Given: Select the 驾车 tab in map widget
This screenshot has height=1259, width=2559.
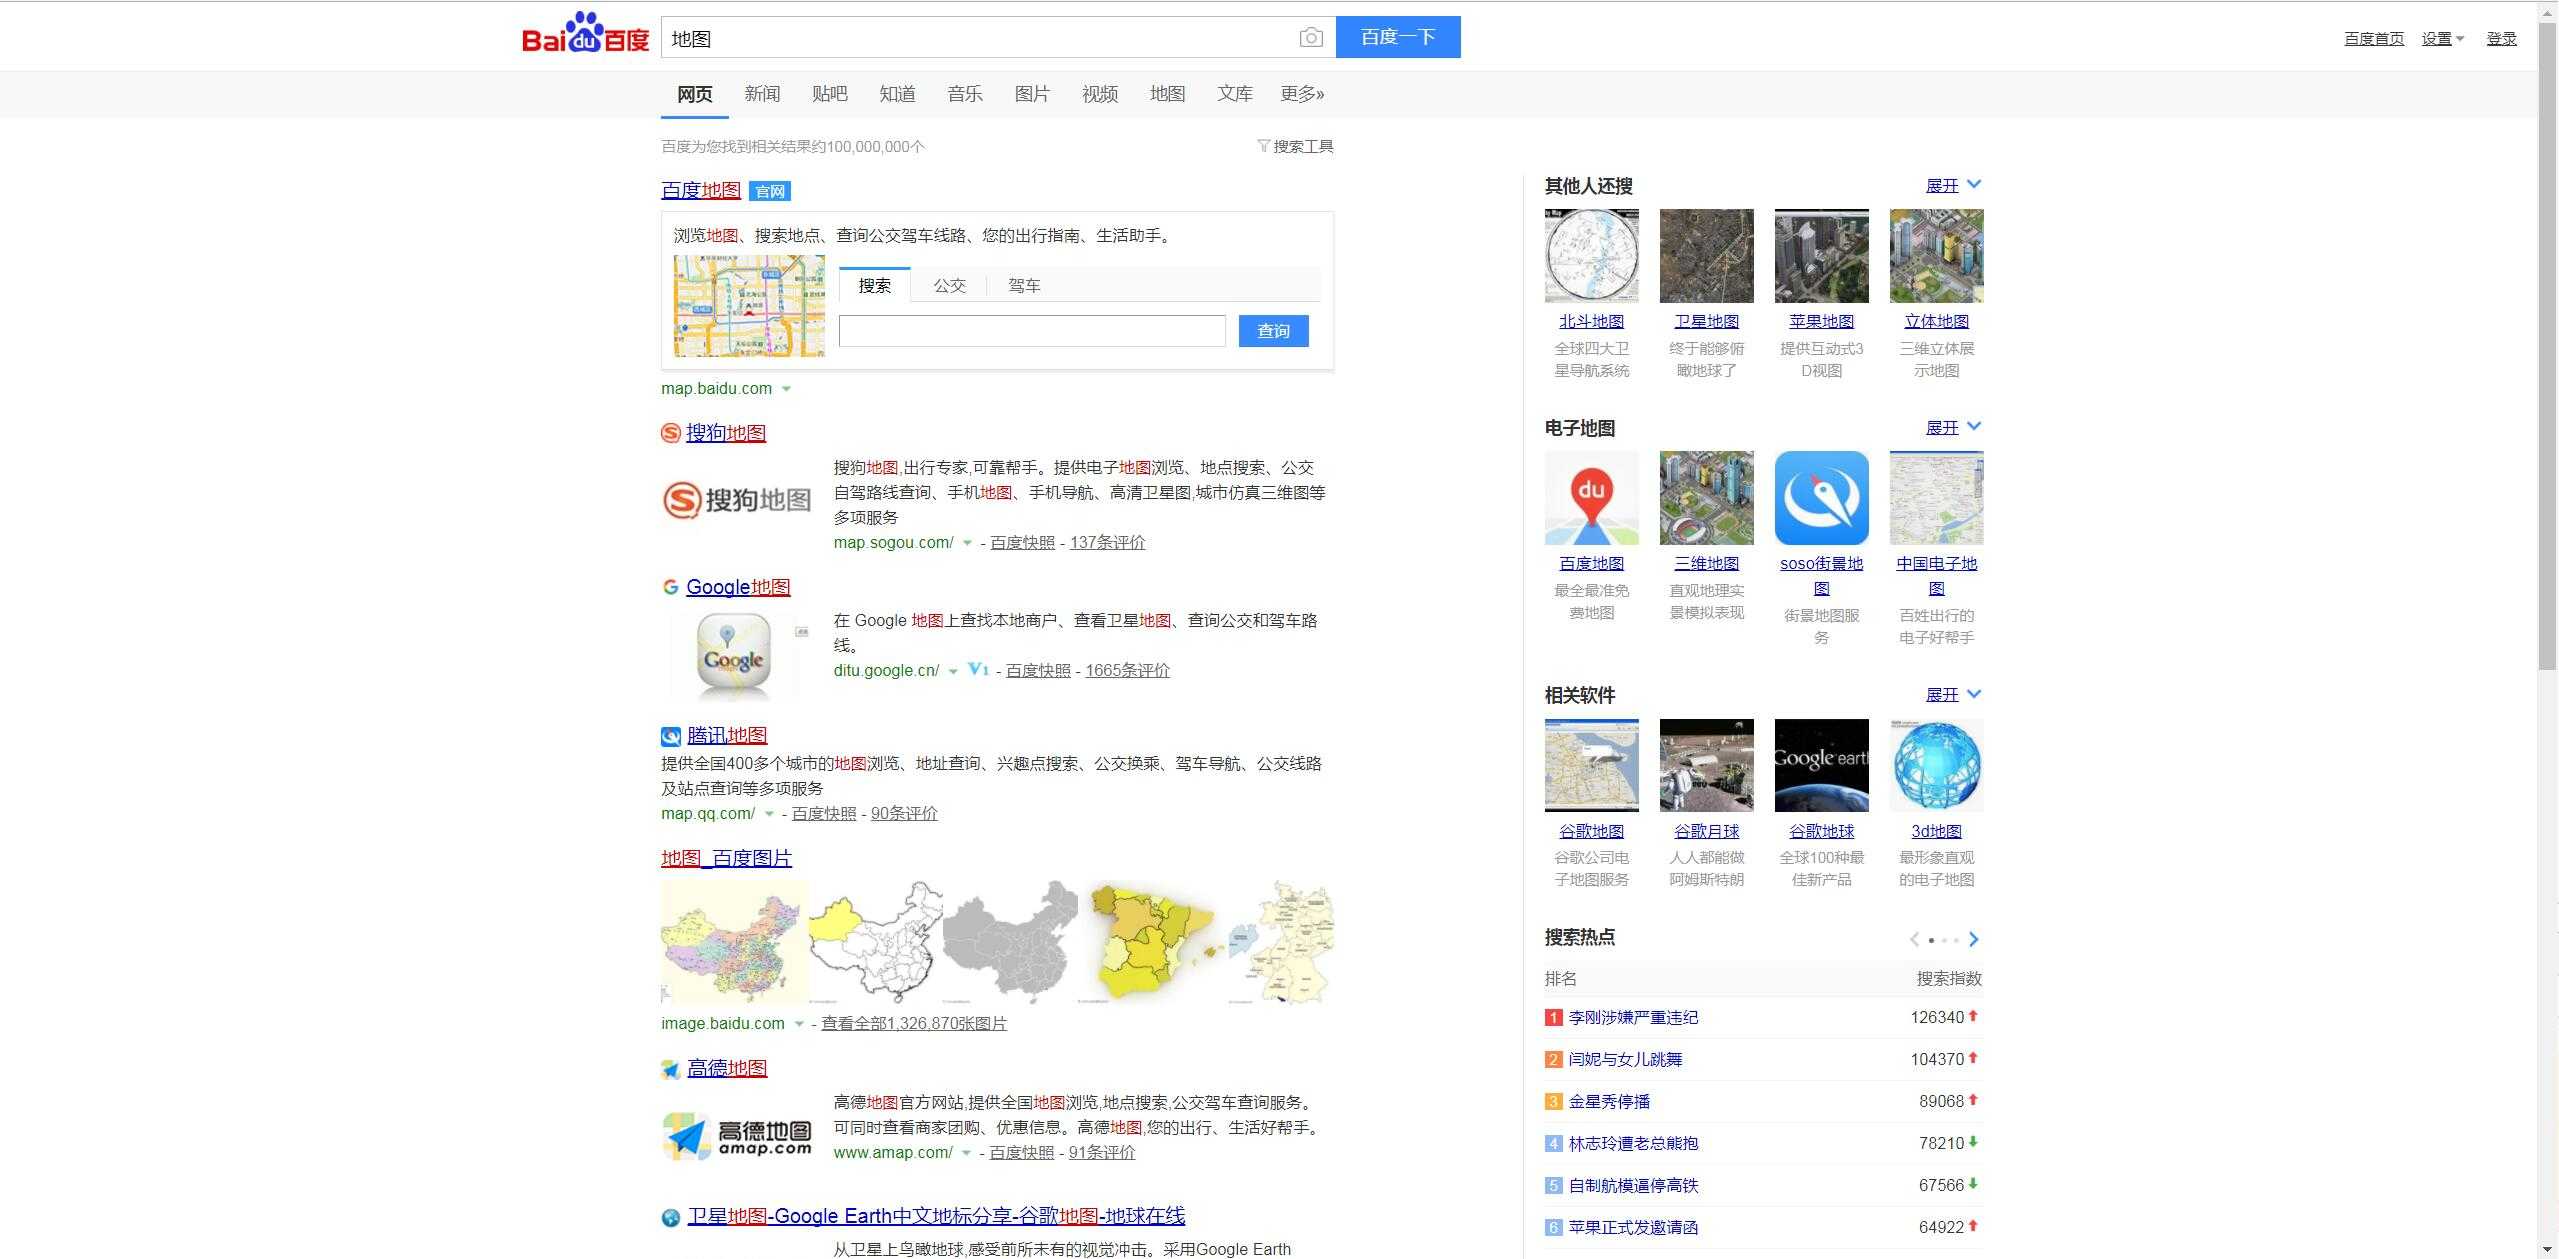Looking at the screenshot, I should 1024,286.
